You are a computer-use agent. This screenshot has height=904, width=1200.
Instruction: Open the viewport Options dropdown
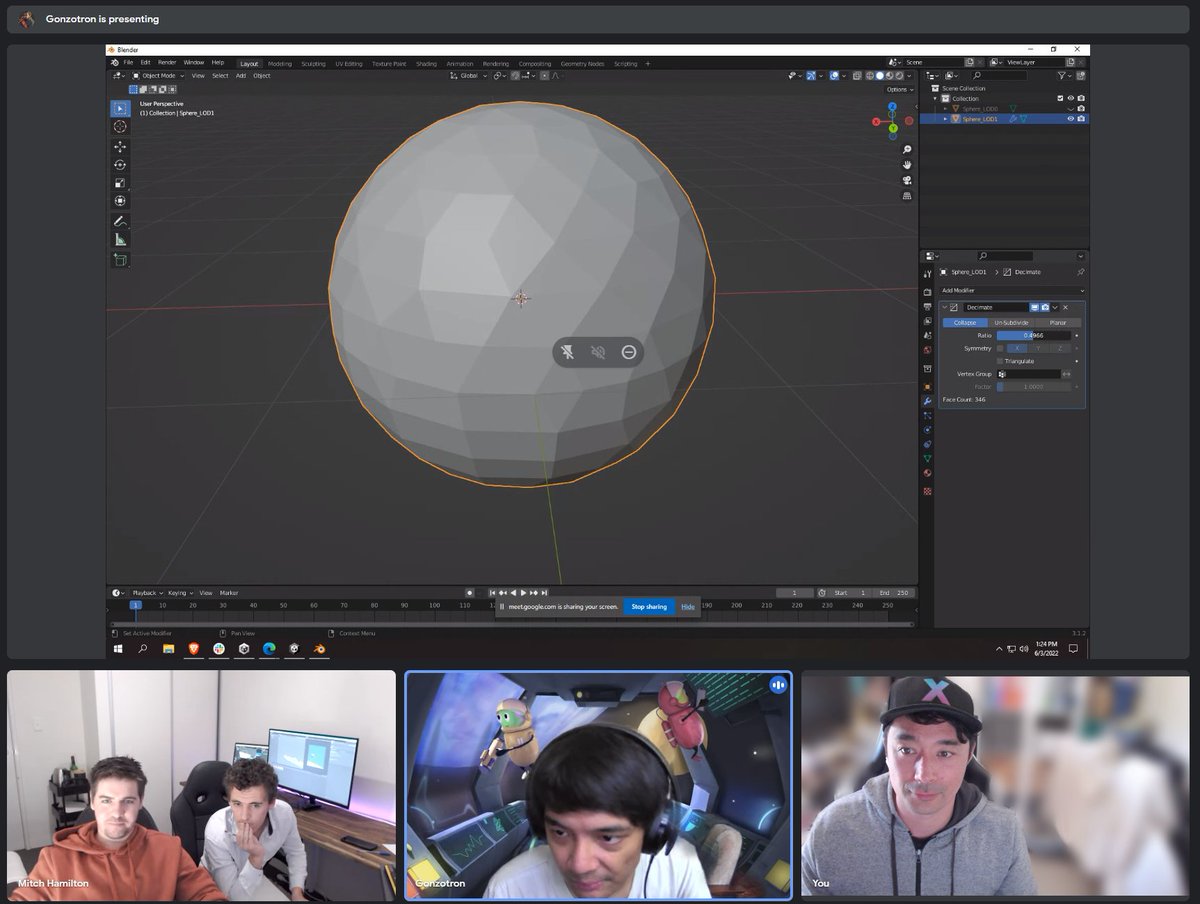click(900, 89)
